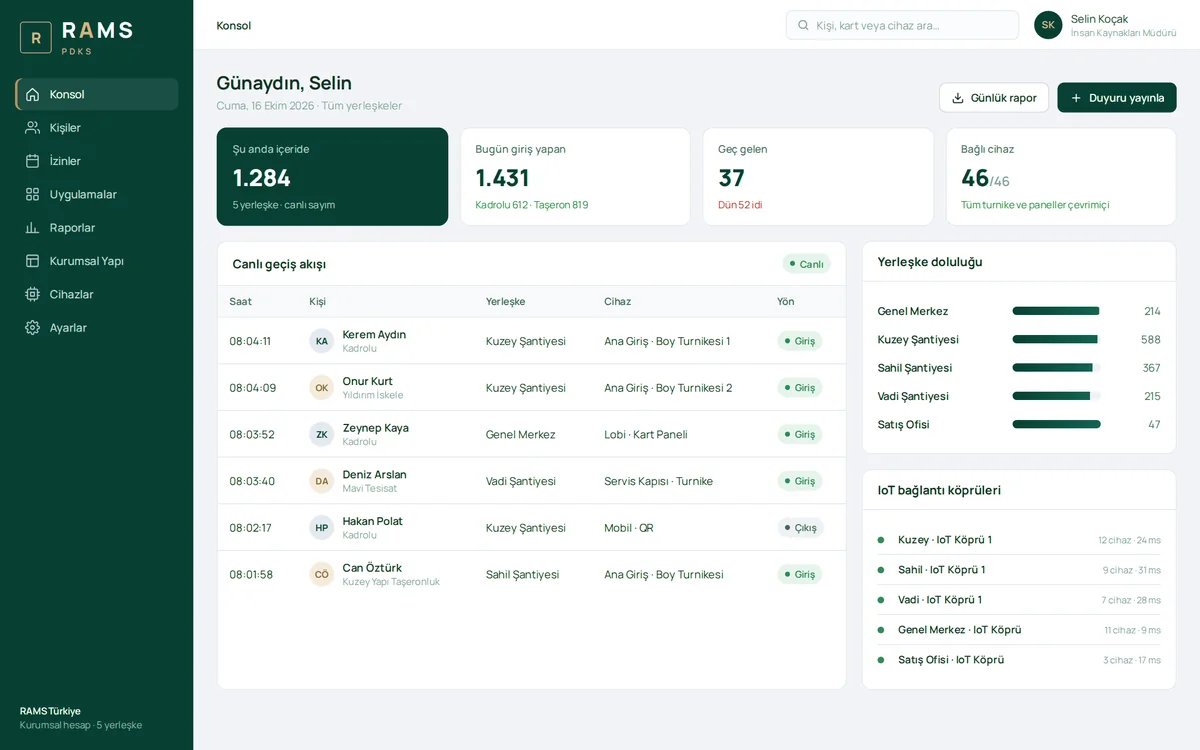Viewport: 1200px width, 750px height.
Task: Click the Konsol home icon
Action: [33, 94]
